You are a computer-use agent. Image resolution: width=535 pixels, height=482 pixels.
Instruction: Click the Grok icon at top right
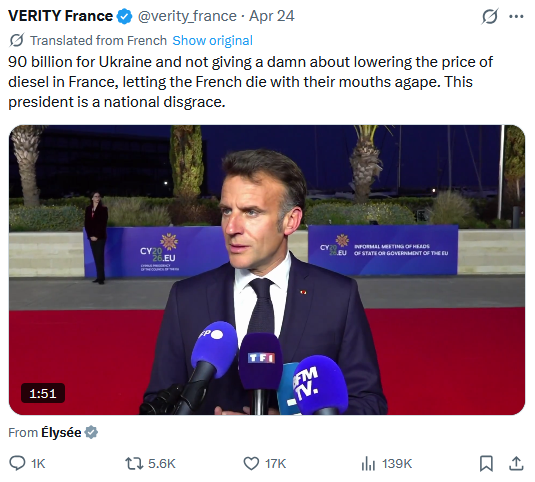[490, 16]
